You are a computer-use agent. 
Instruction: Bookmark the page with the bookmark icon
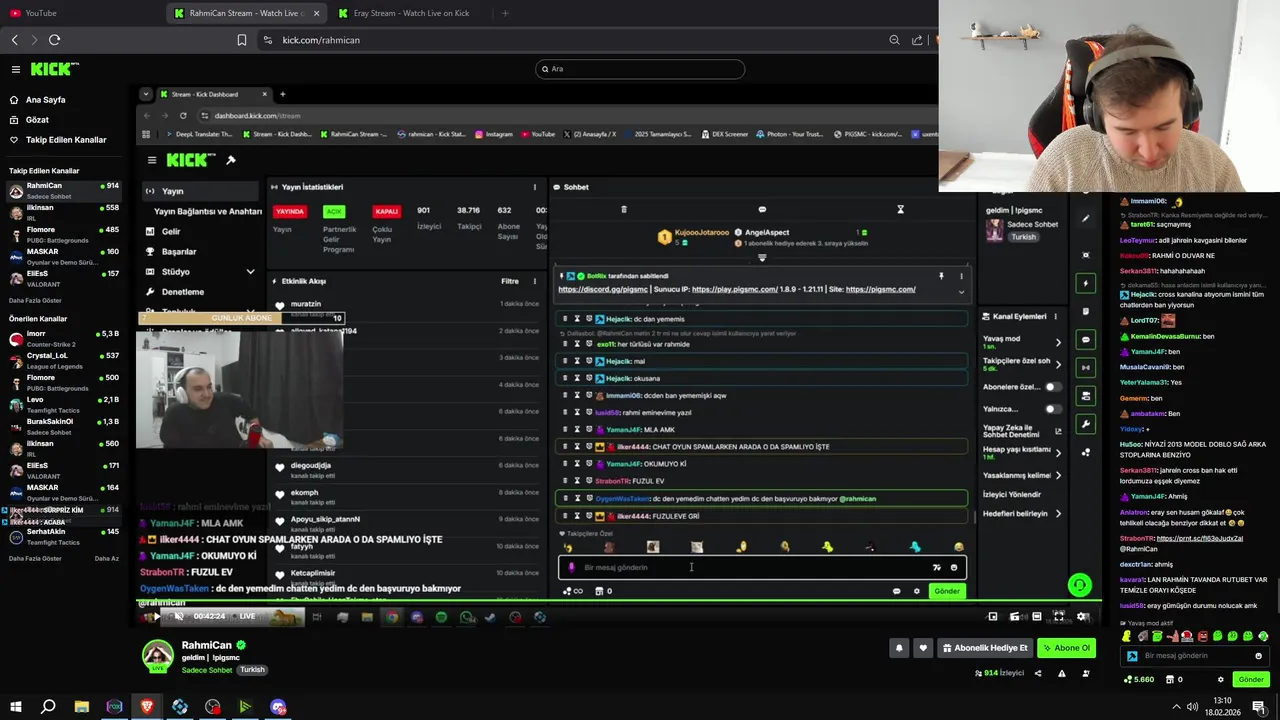(x=242, y=40)
